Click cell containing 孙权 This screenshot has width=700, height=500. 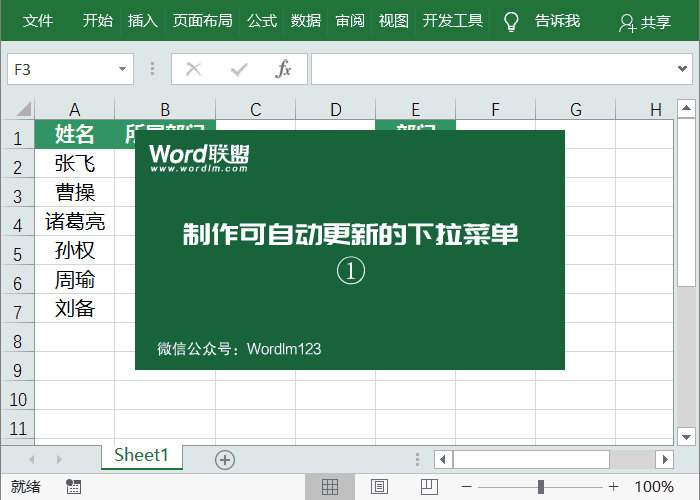point(75,250)
